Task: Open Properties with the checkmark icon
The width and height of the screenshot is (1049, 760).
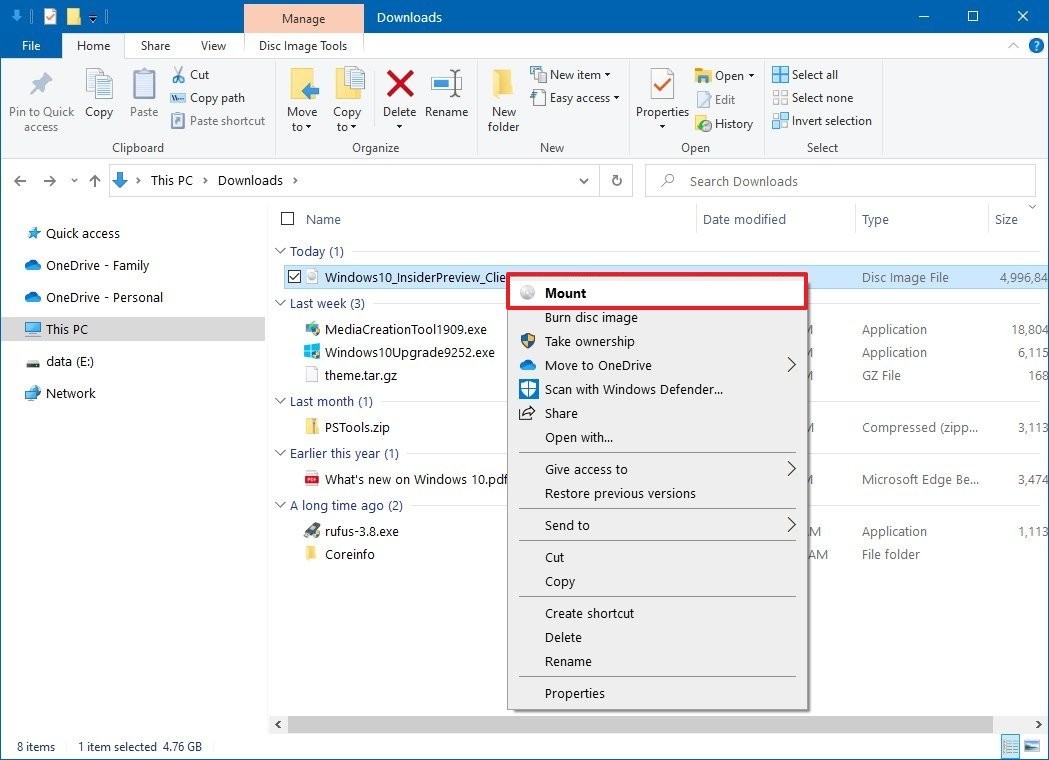Action: pyautogui.click(x=662, y=84)
